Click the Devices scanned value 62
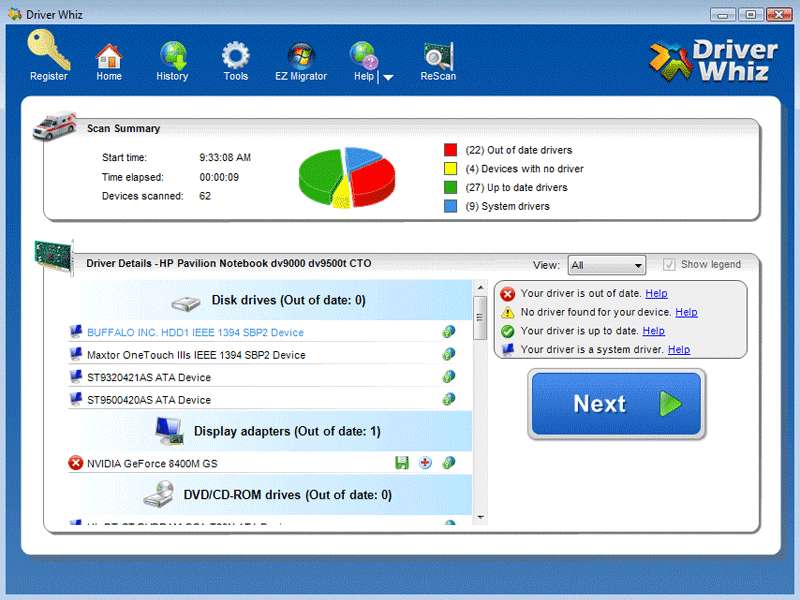The height and width of the screenshot is (600, 800). click(205, 196)
